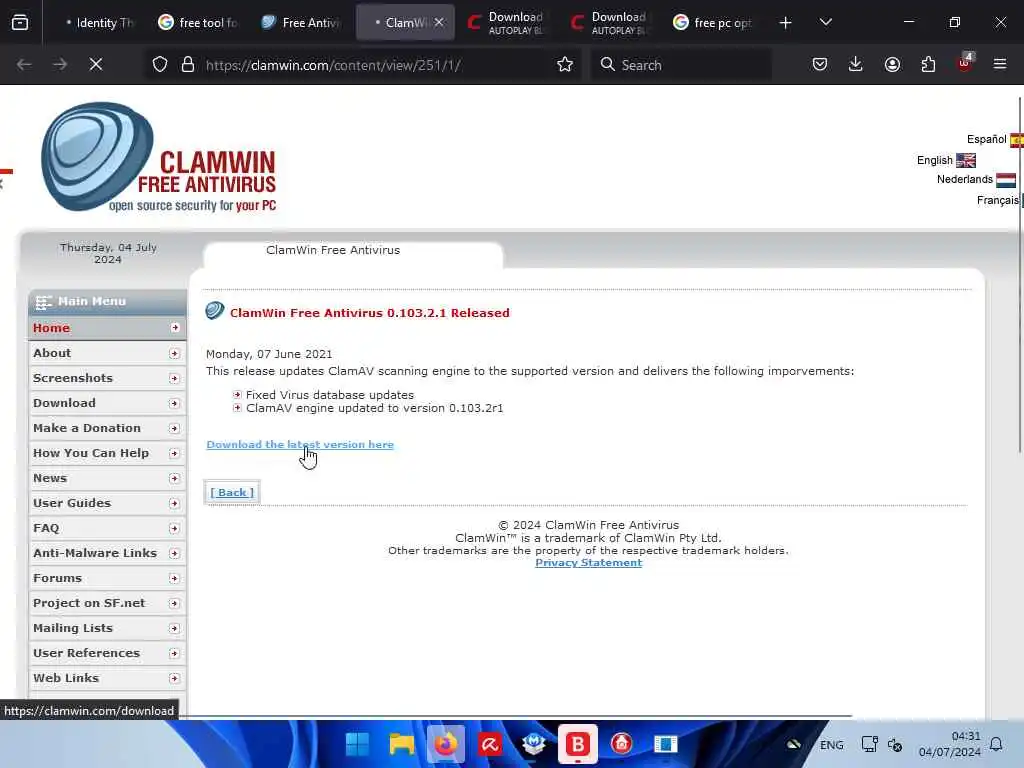
Task: Click the ClamWin Free Antivirus 0.103.2.1 Released heading
Action: pos(370,313)
